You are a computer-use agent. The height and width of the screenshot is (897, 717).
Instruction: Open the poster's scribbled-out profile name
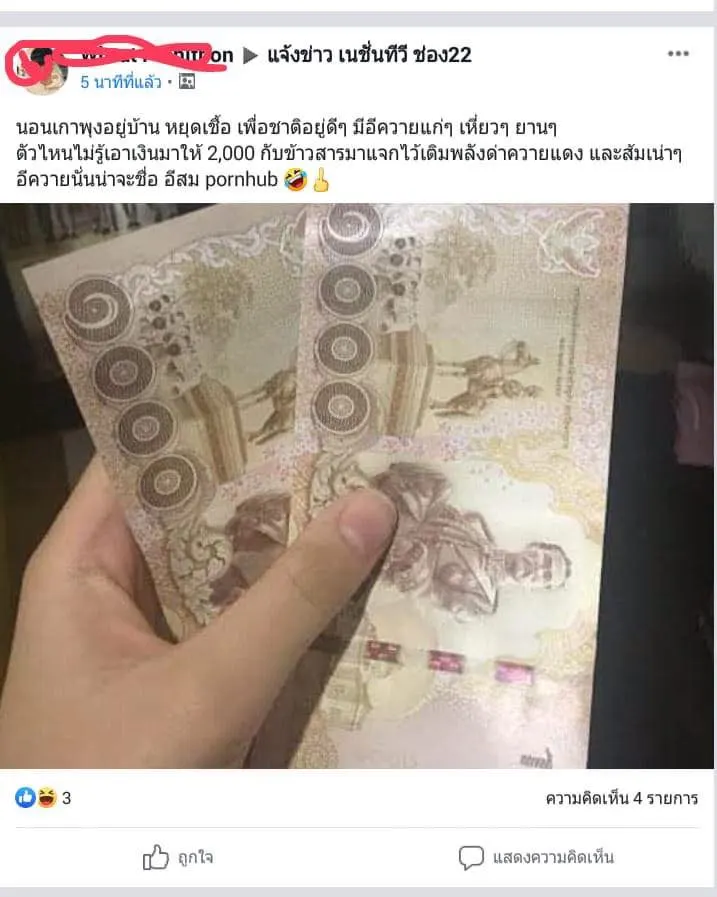pos(152,55)
